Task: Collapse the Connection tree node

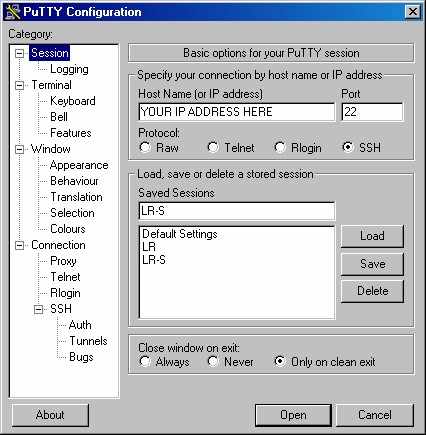Action: point(20,246)
